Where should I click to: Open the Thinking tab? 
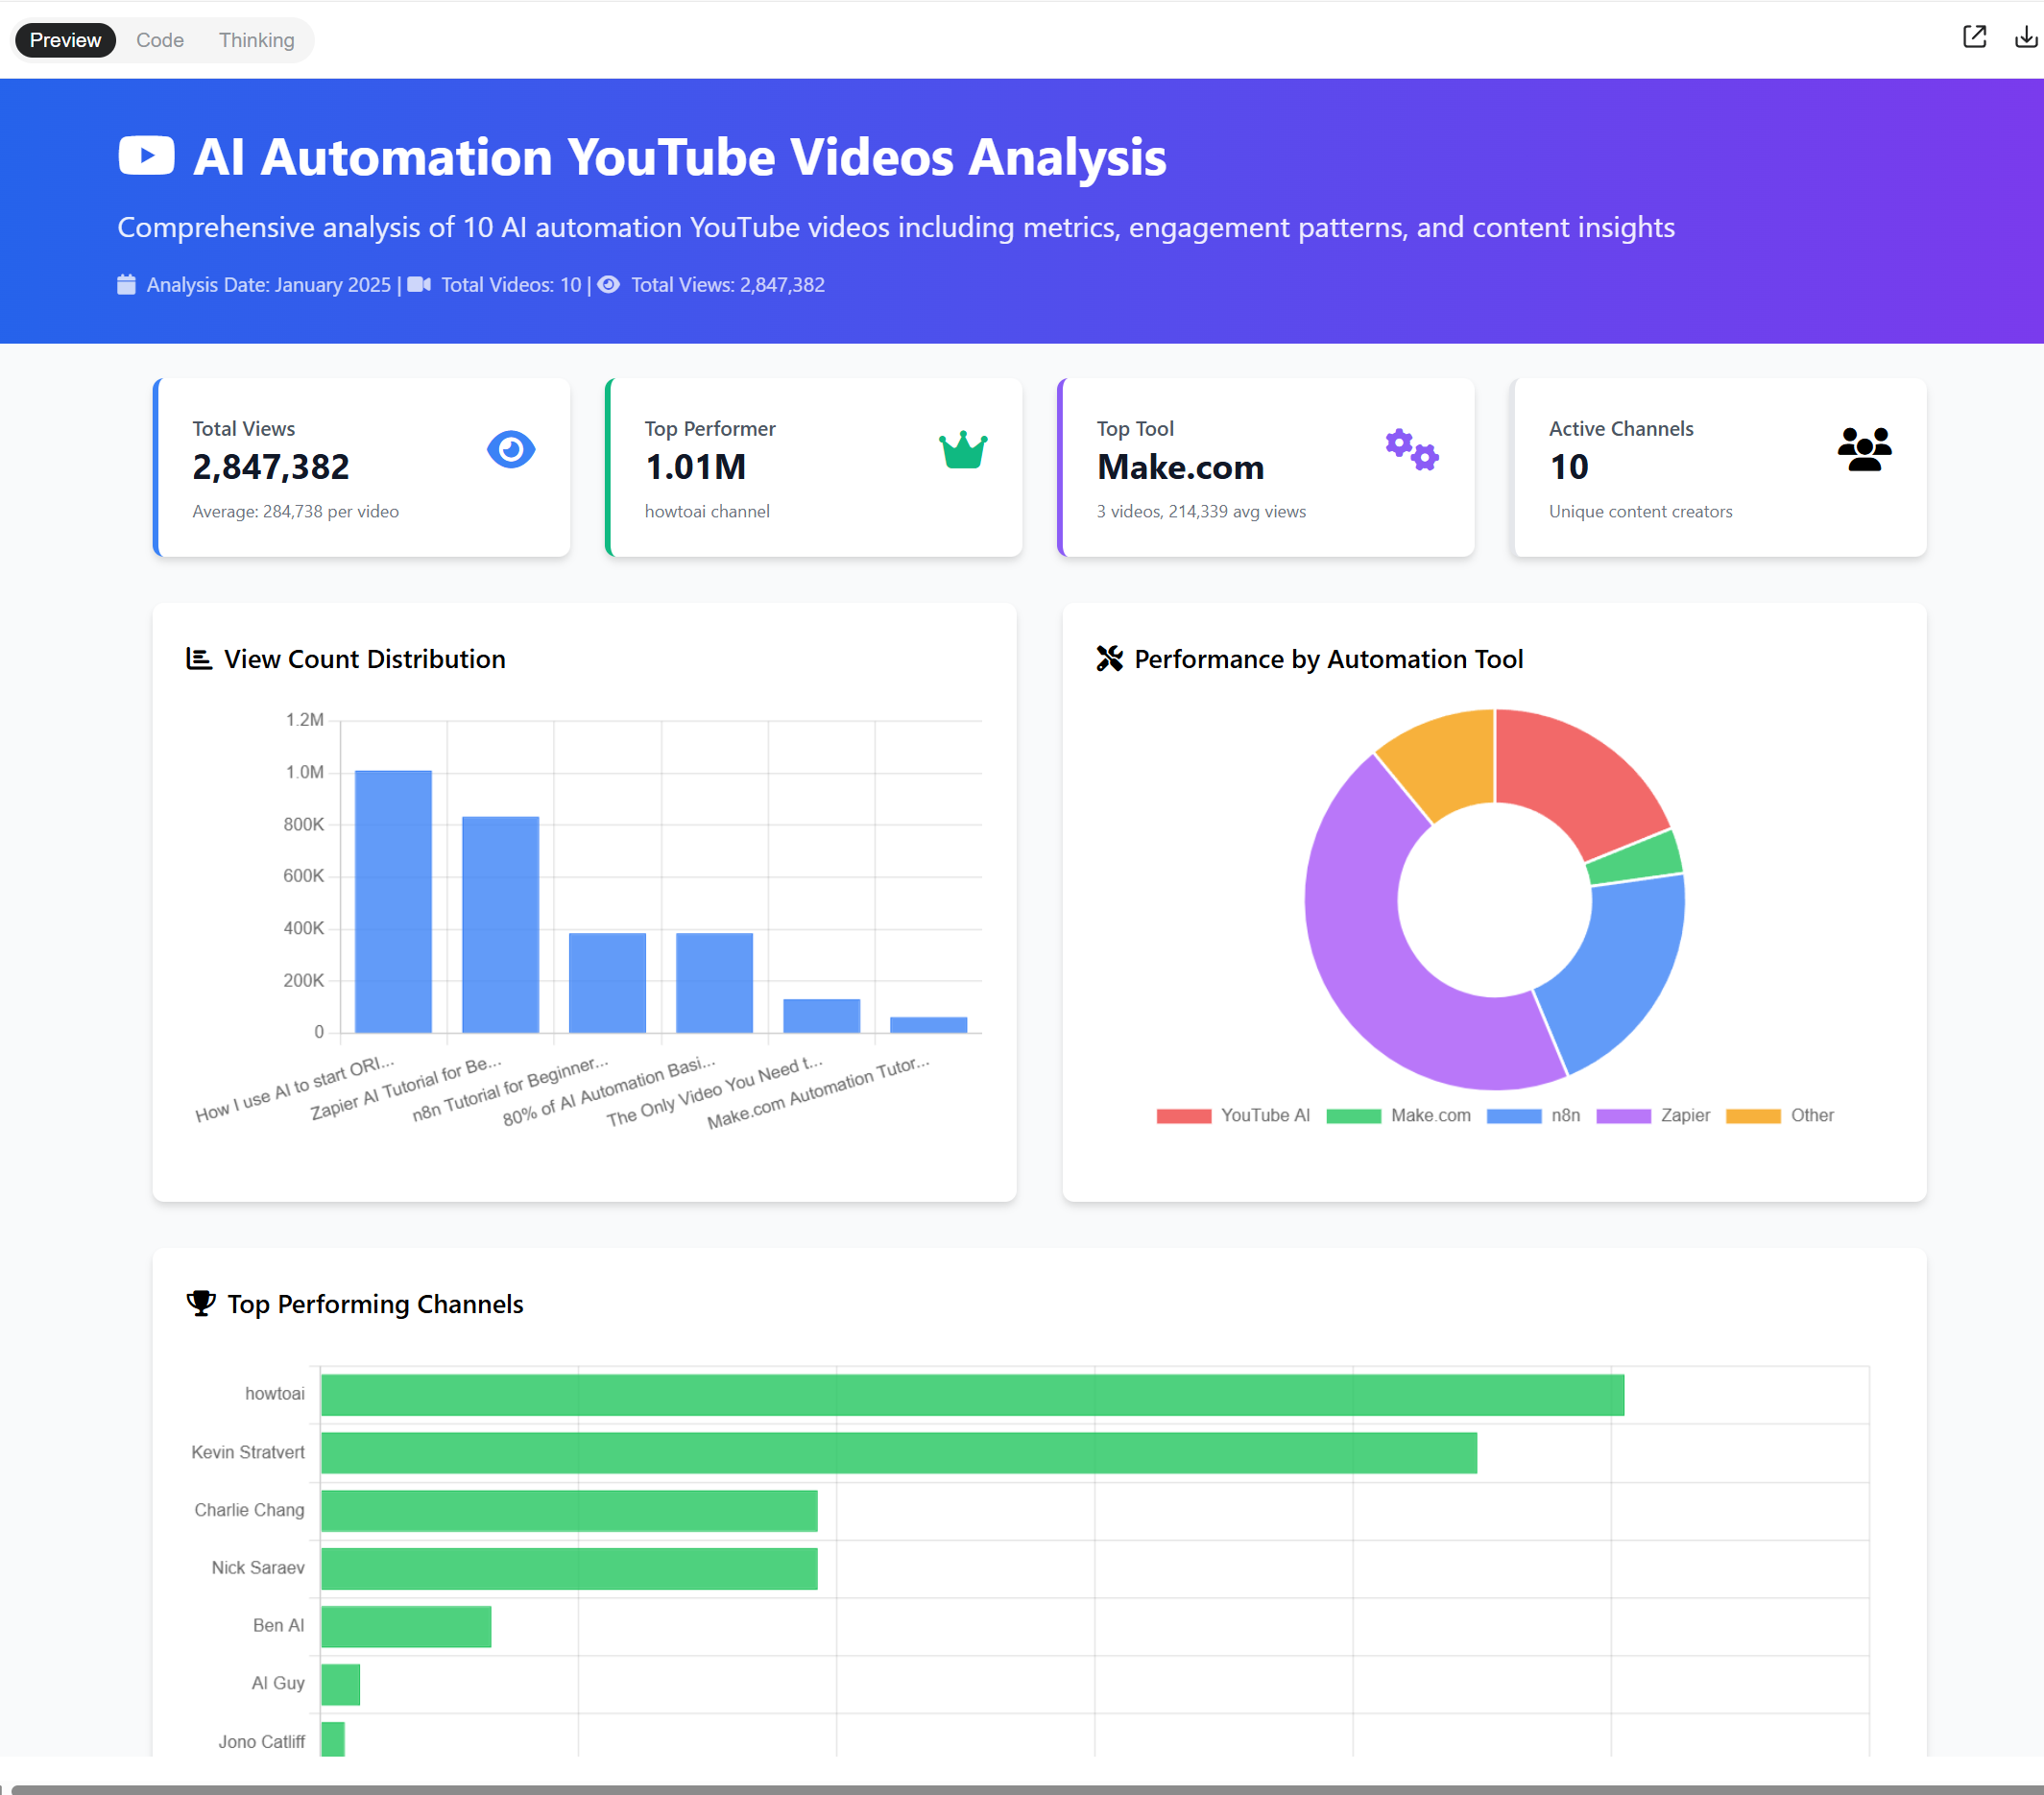(x=256, y=40)
